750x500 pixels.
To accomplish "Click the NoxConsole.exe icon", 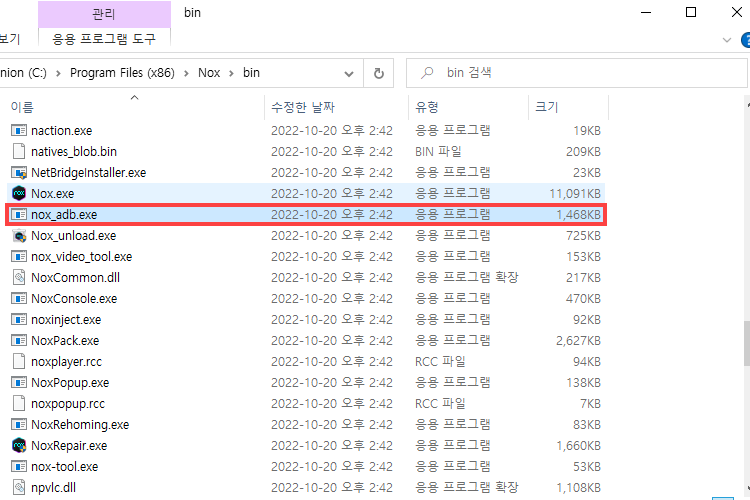I will [19, 299].
